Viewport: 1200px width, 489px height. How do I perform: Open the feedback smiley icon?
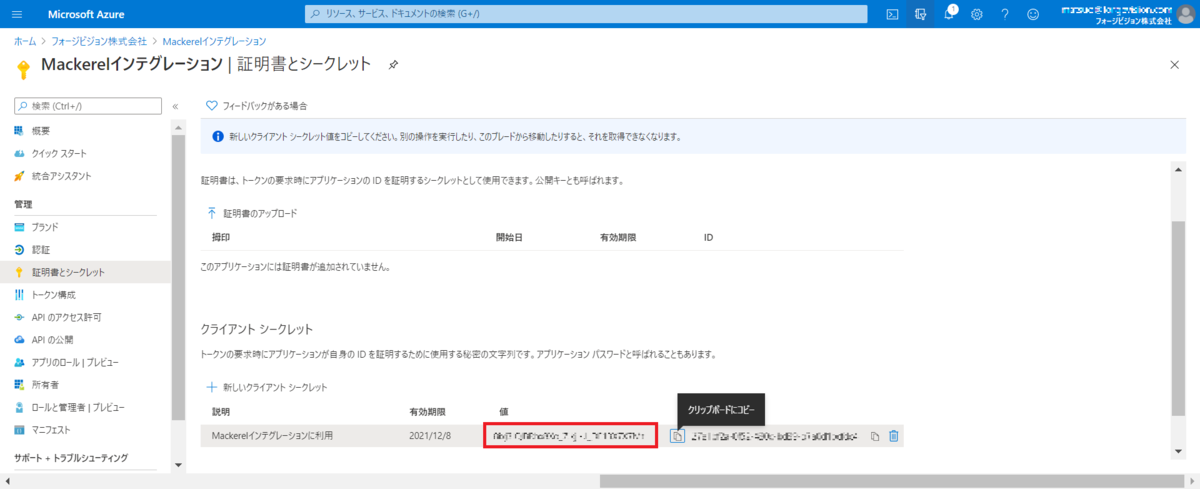tap(1033, 14)
